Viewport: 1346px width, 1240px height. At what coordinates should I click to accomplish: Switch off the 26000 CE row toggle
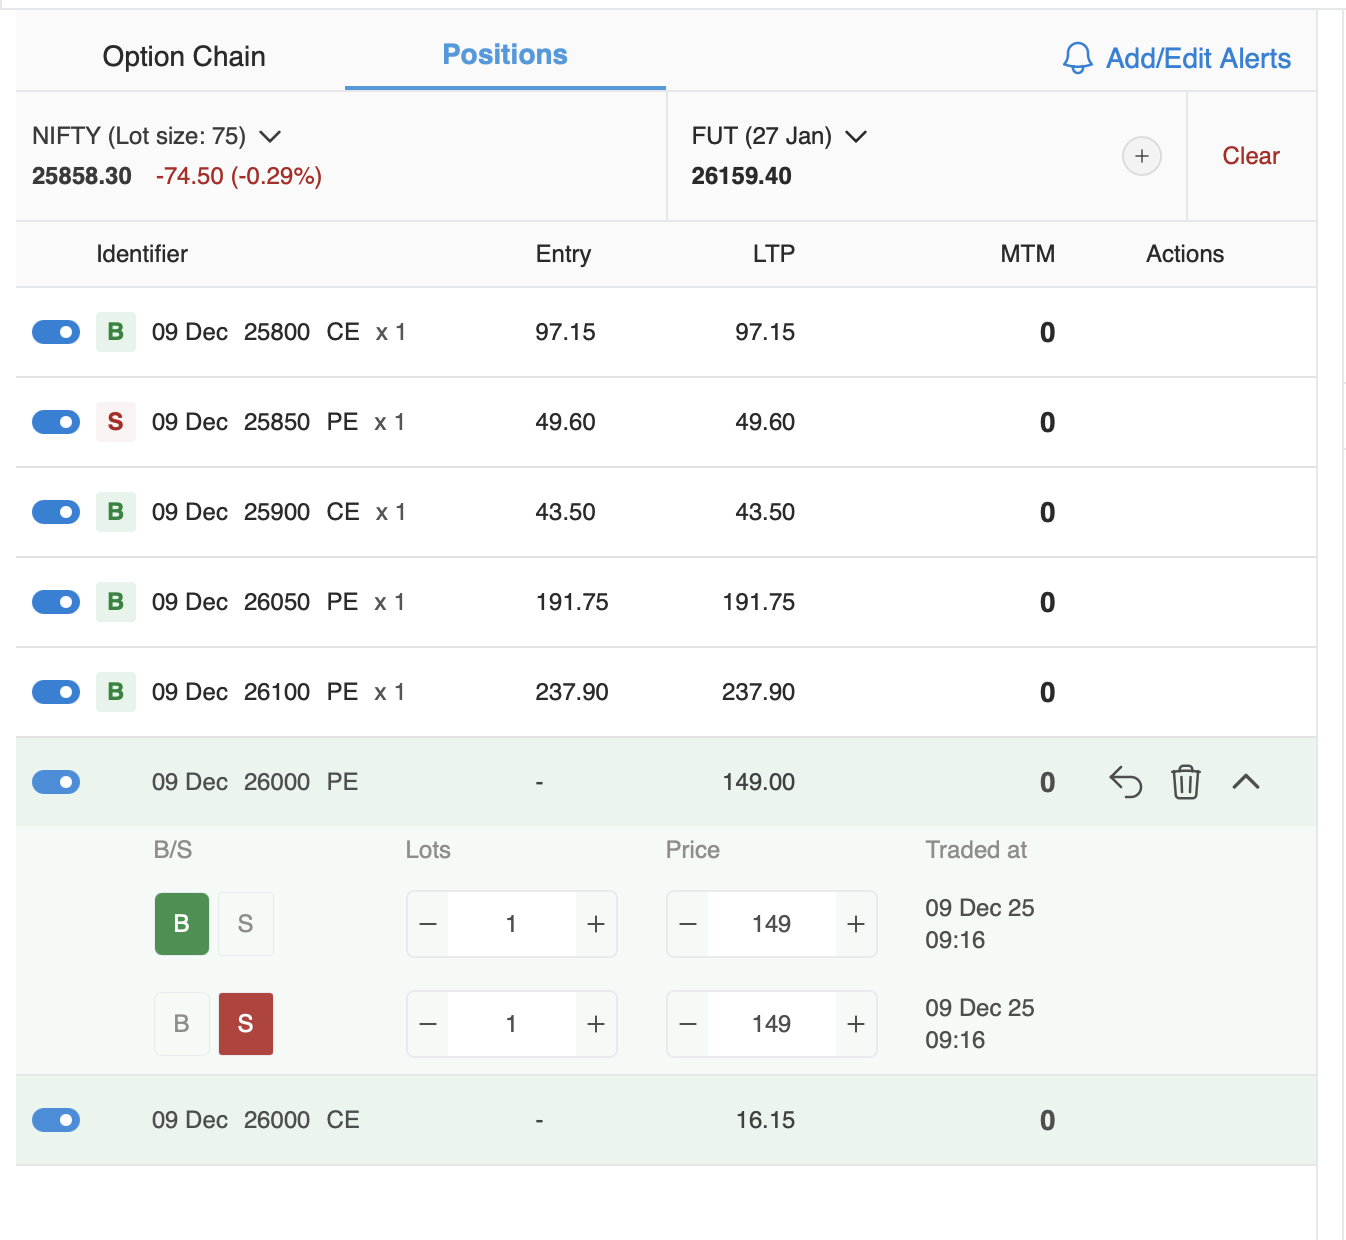coord(56,1120)
